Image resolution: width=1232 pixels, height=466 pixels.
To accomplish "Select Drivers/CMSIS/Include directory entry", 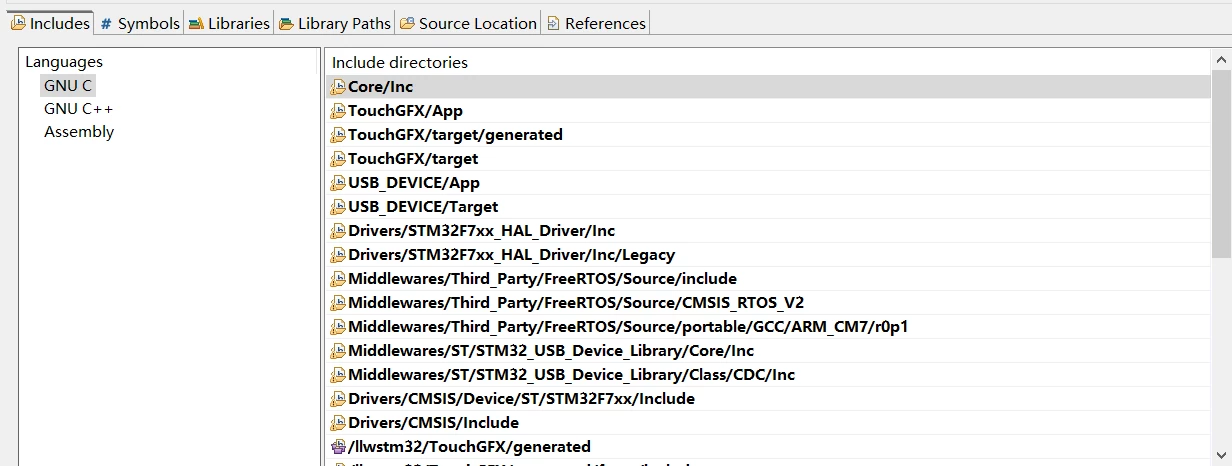I will click(x=767, y=423).
